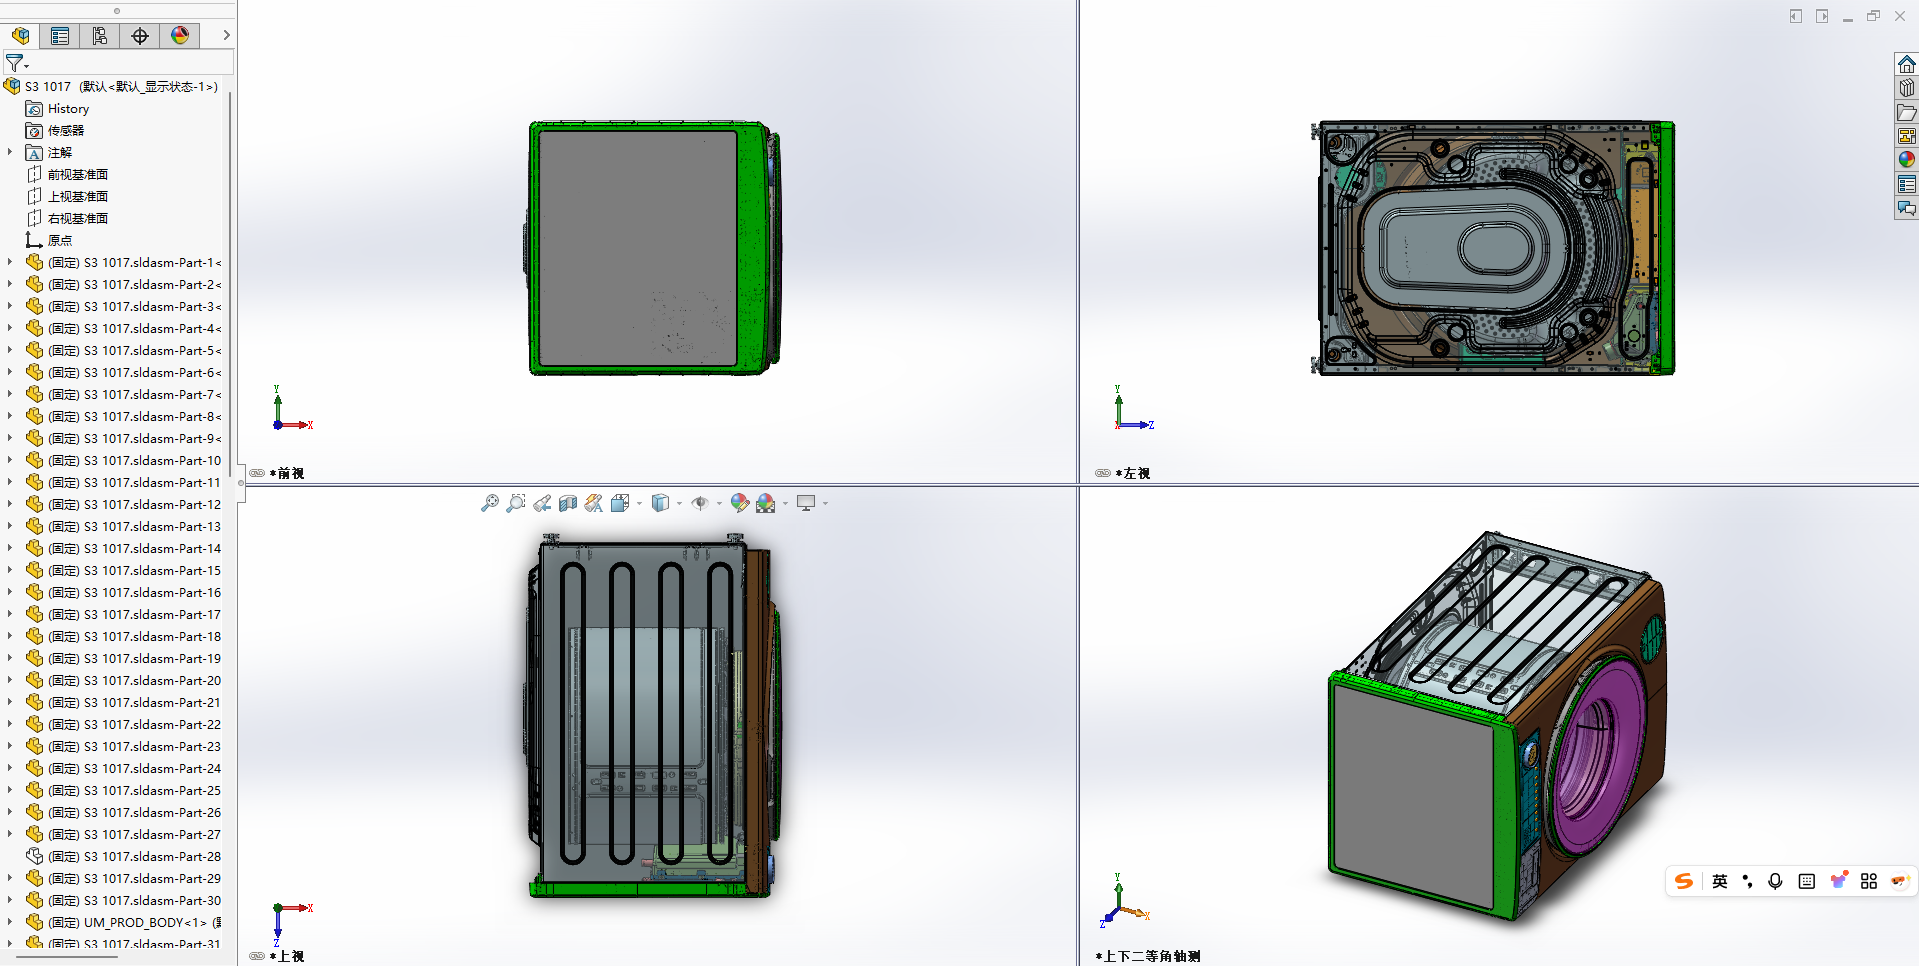Image resolution: width=1919 pixels, height=966 pixels.
Task: Open Appearances and Scenes task pane
Action: 1907,160
